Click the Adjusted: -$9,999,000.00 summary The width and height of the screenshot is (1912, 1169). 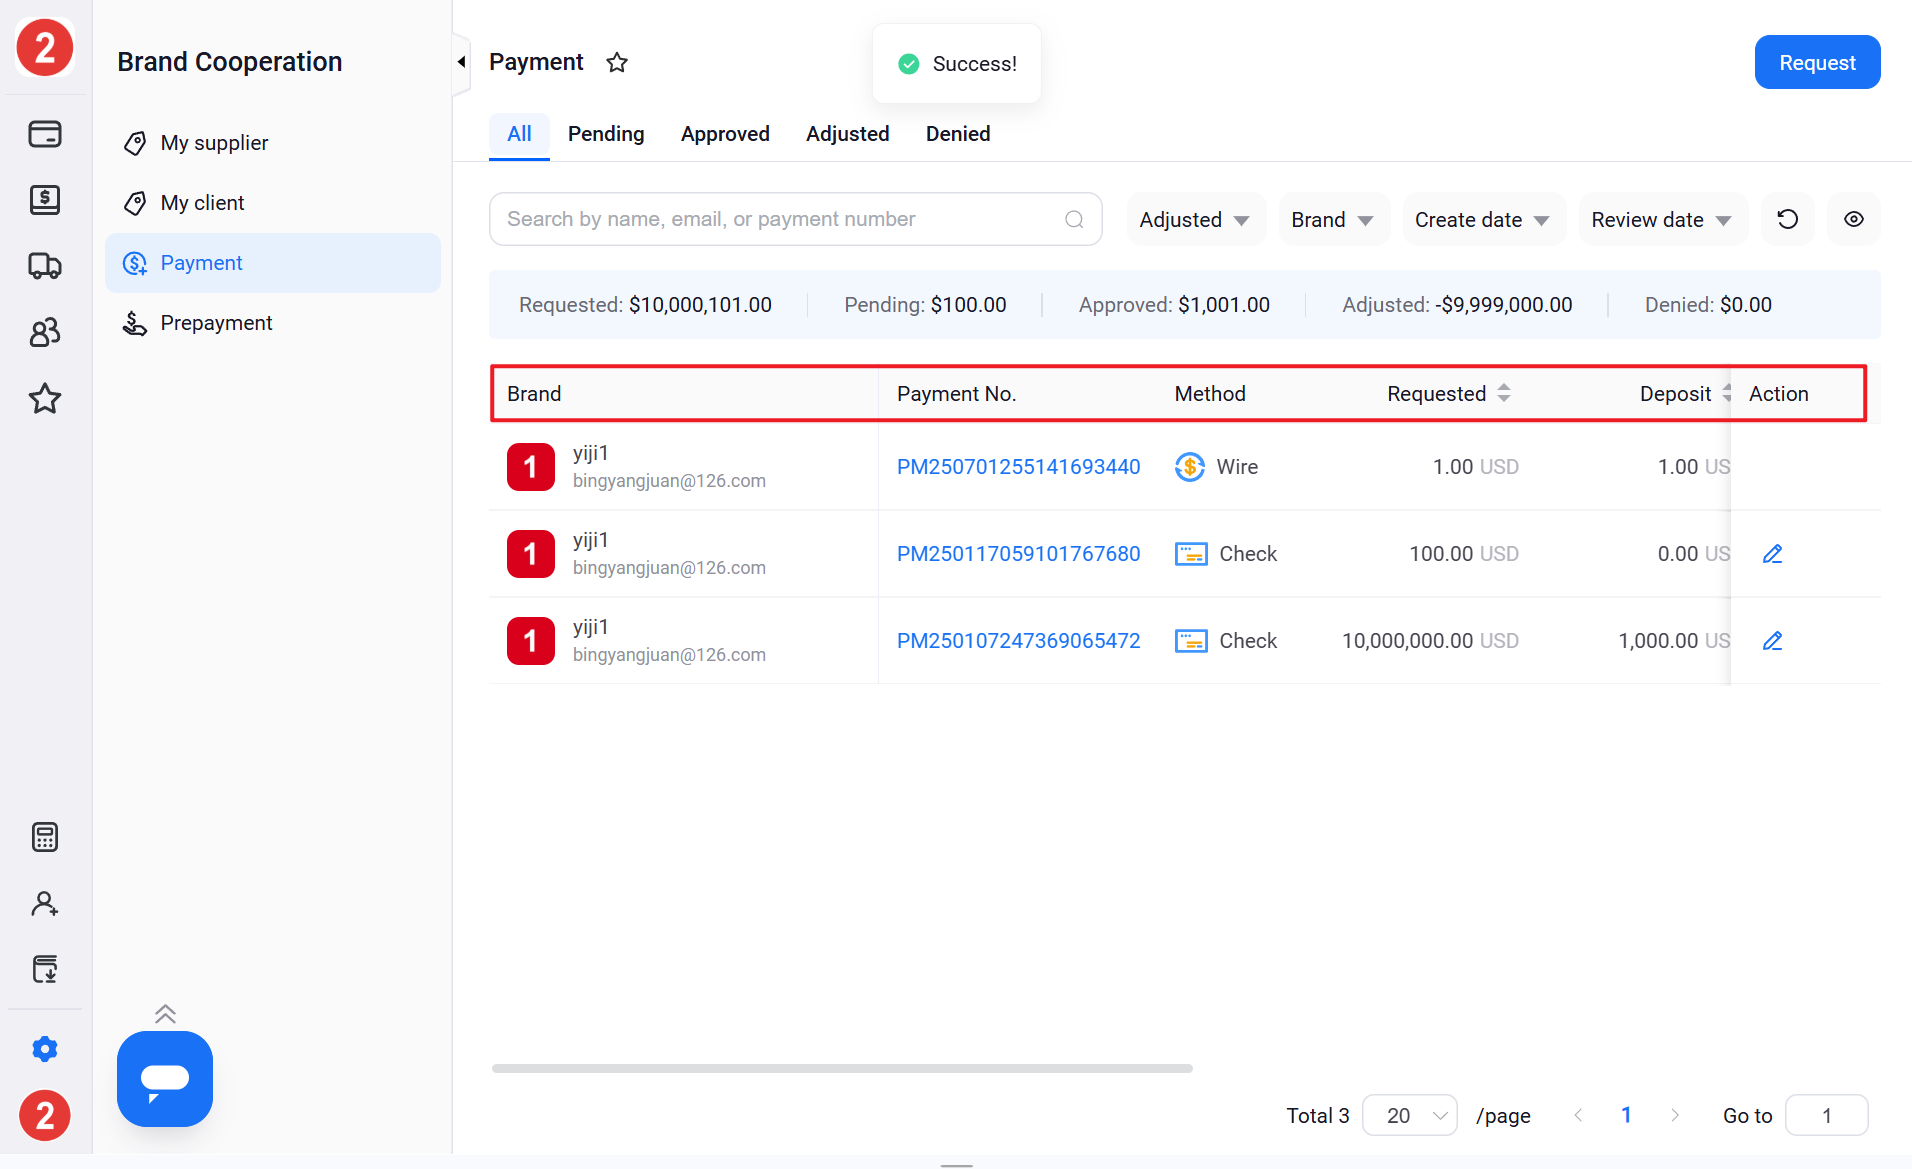coord(1457,305)
